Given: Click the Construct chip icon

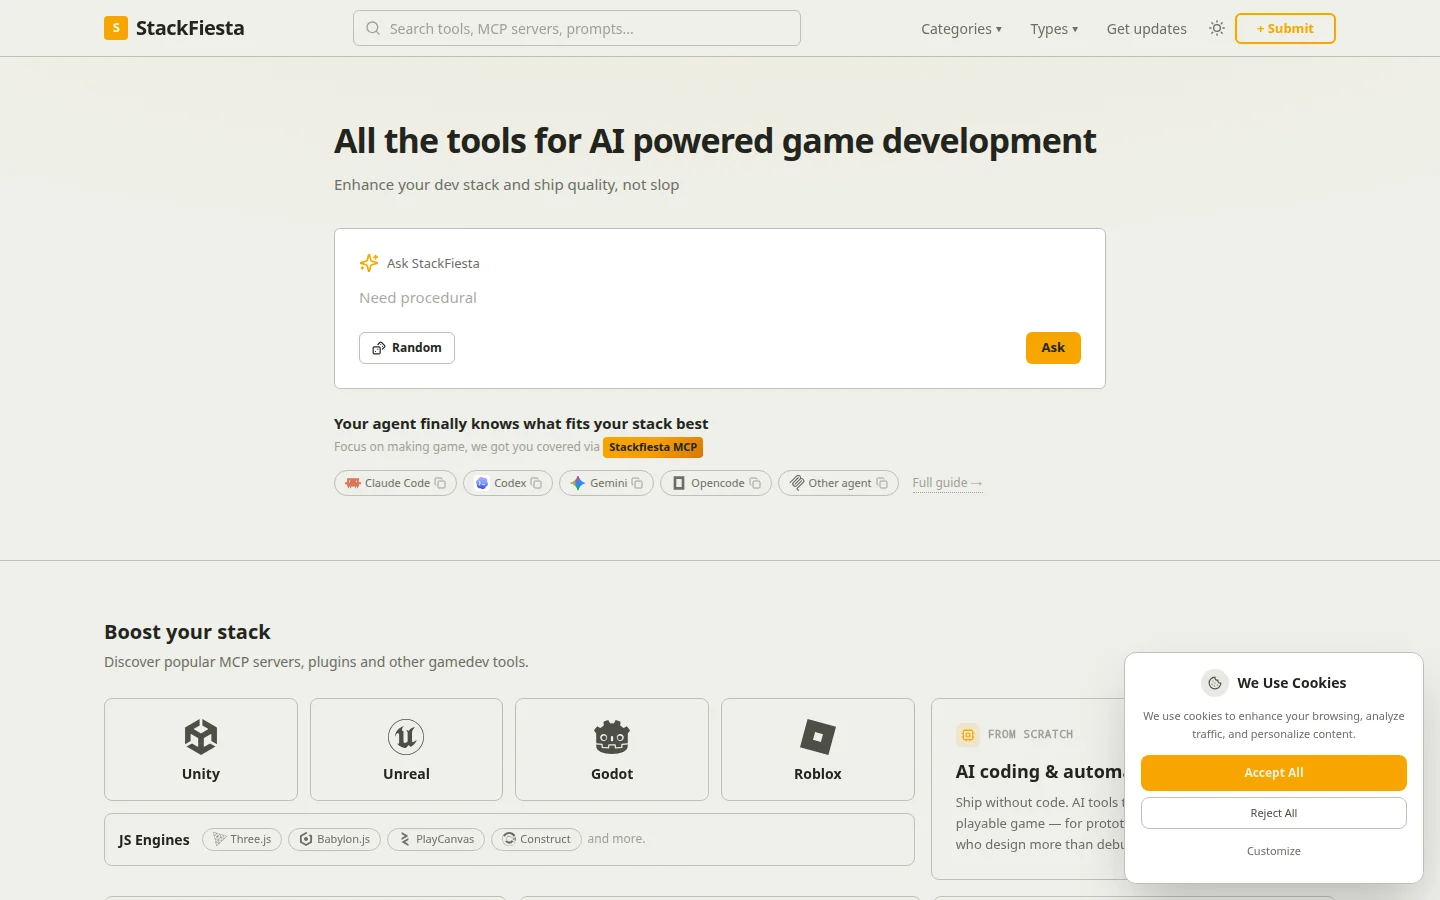Looking at the screenshot, I should click(x=509, y=839).
